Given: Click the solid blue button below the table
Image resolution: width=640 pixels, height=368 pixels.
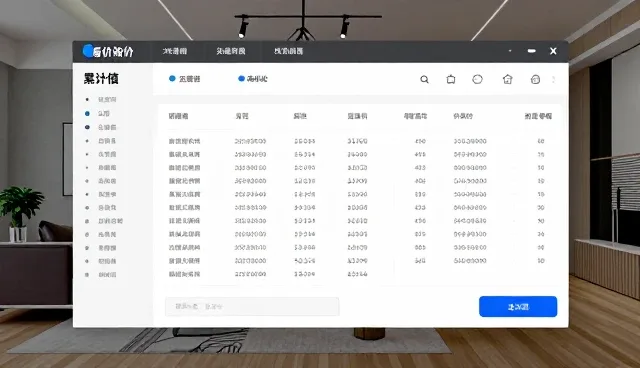Looking at the screenshot, I should point(518,306).
